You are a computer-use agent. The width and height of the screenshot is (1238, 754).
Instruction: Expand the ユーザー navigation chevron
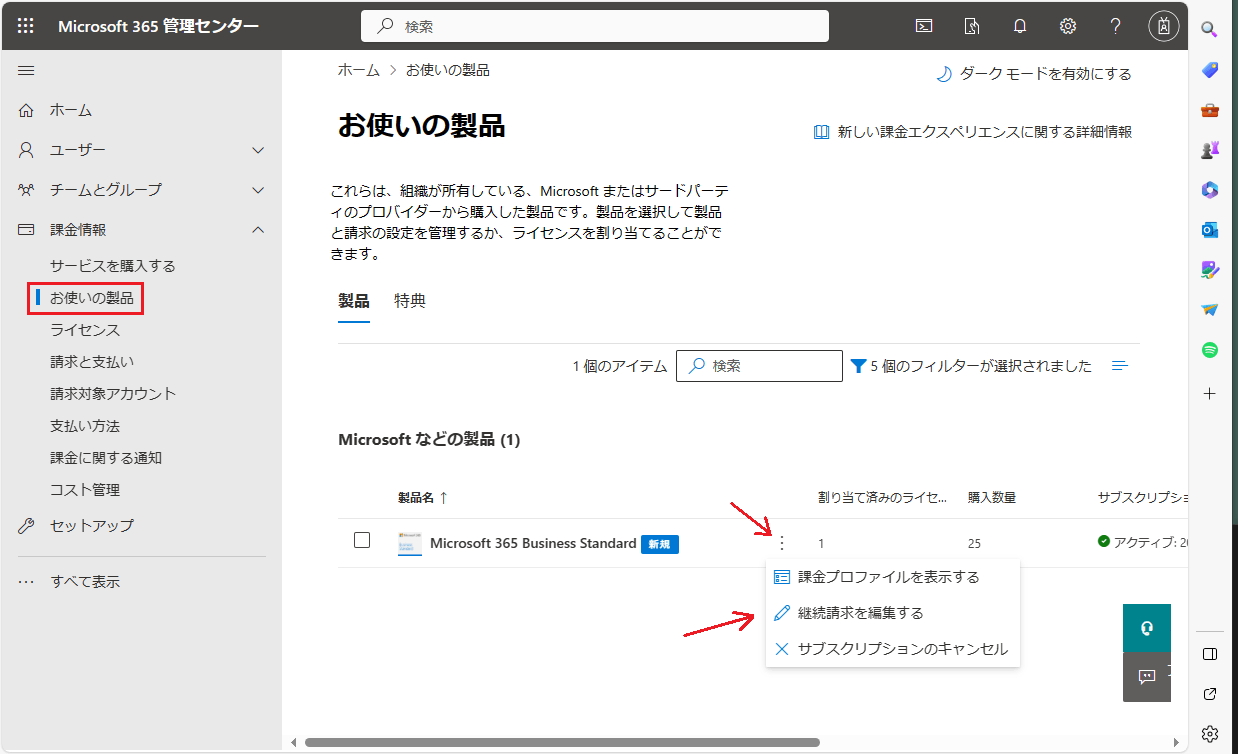[258, 150]
